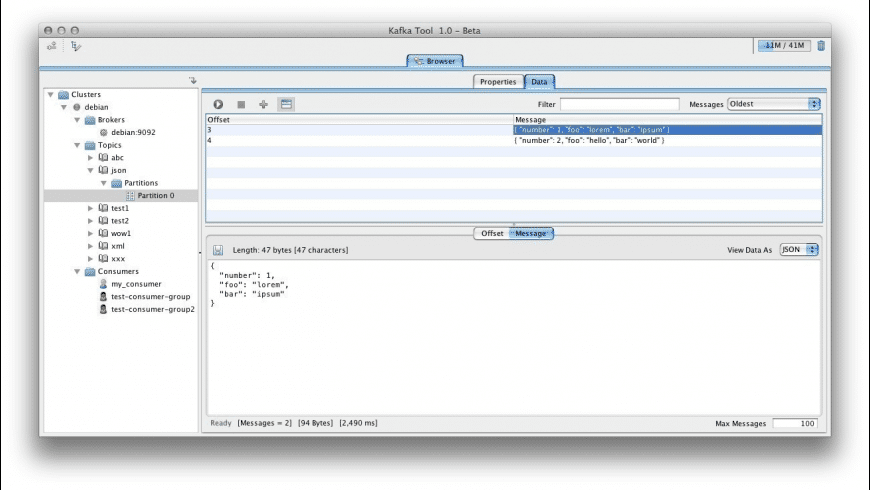Click the JSON message text area
This screenshot has height=490, width=870.
click(x=514, y=337)
